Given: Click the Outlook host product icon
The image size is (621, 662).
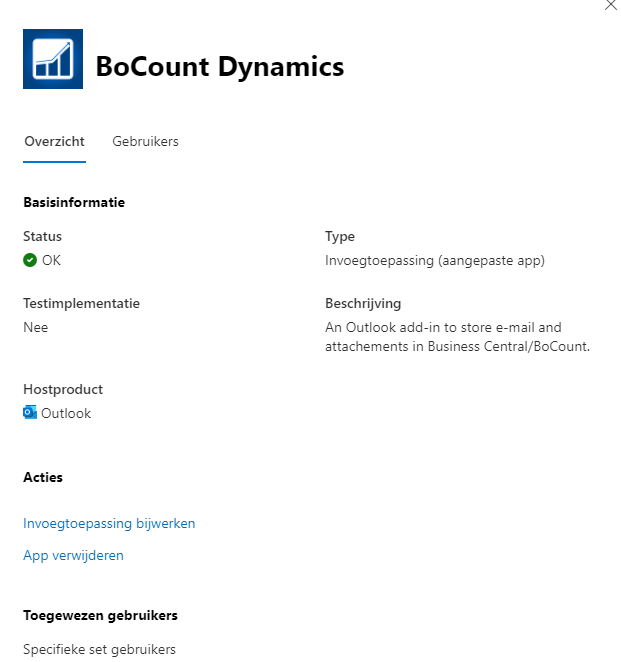Looking at the screenshot, I should point(30,412).
